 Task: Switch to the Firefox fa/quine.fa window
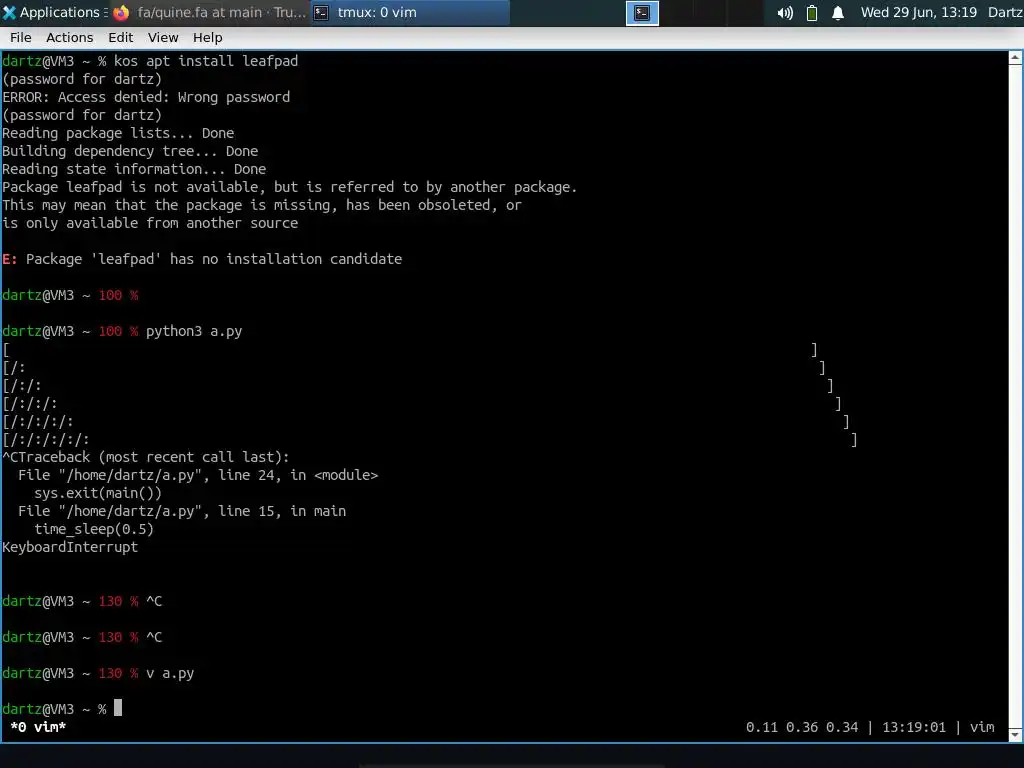(x=210, y=12)
